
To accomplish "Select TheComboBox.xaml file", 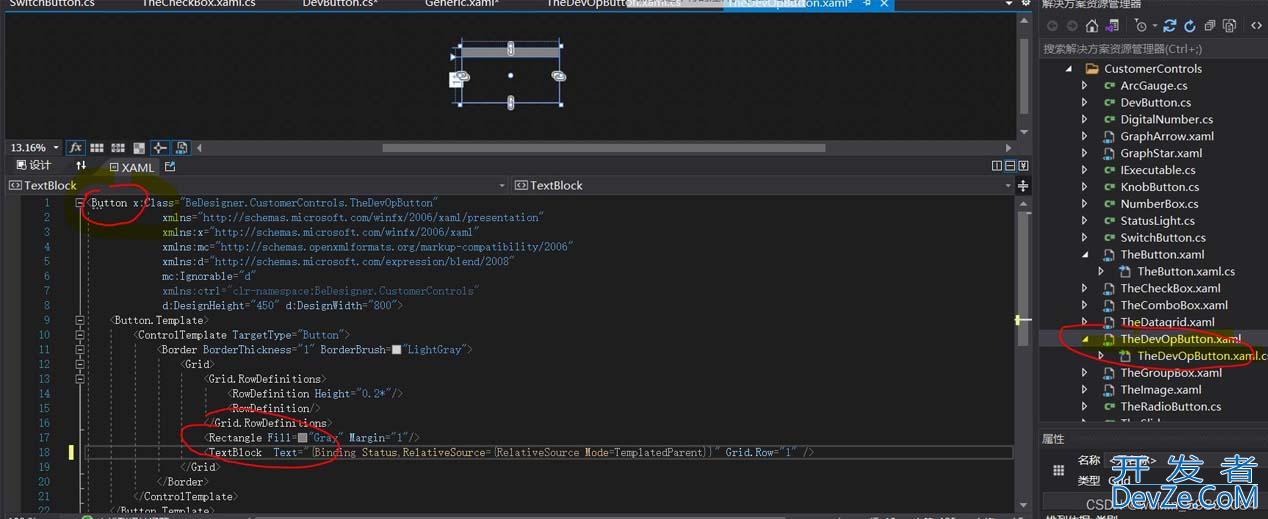I will click(x=1174, y=305).
